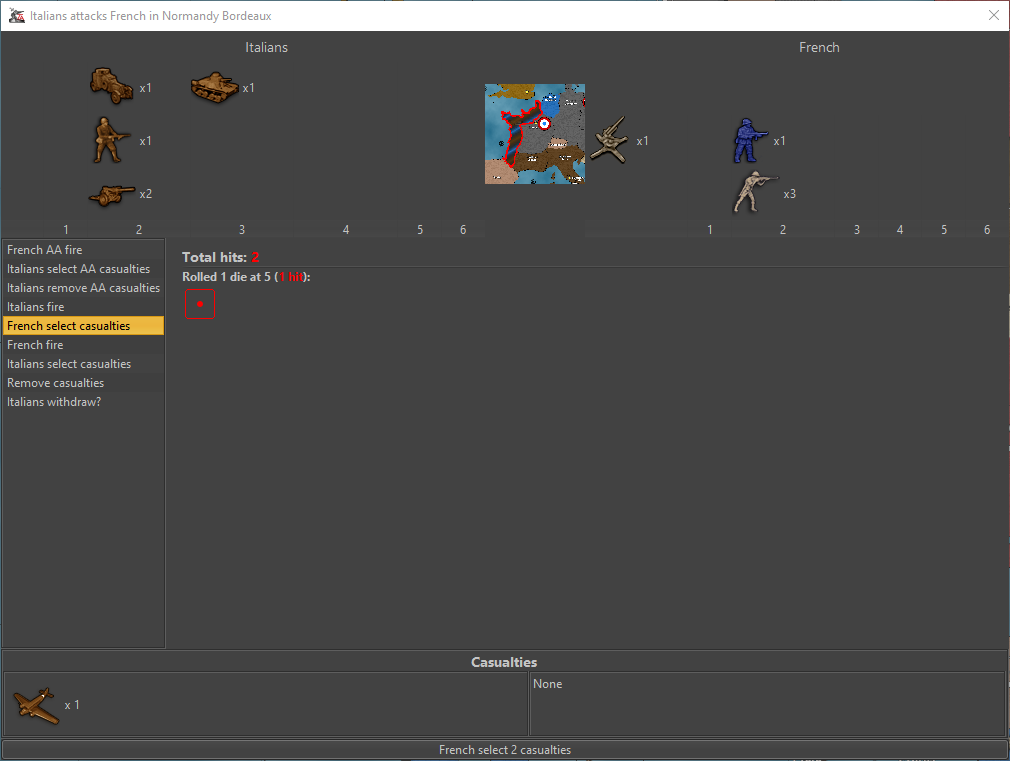Click the Italian artillery cannon icon
Viewport: 1010px width, 761px height.
[111, 194]
